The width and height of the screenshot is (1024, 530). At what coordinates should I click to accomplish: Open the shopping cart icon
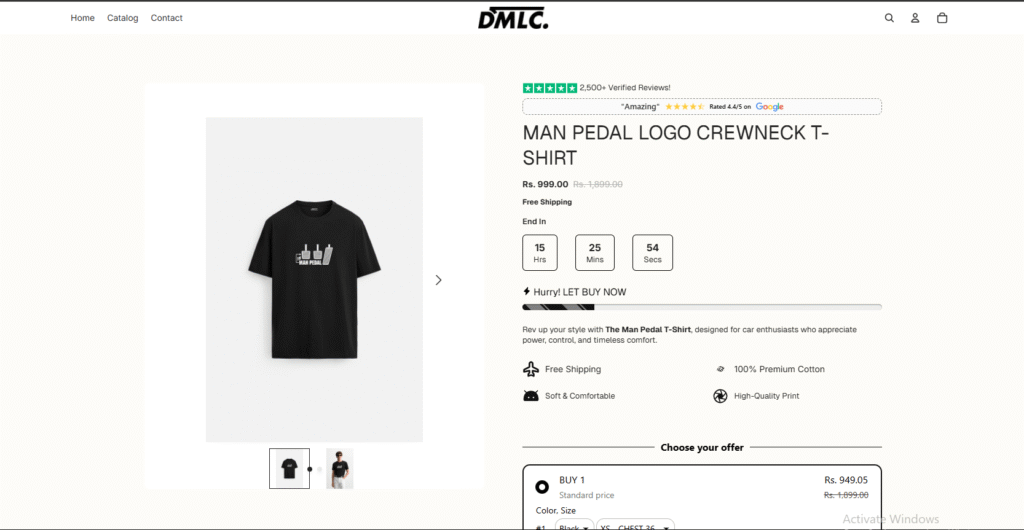point(942,18)
